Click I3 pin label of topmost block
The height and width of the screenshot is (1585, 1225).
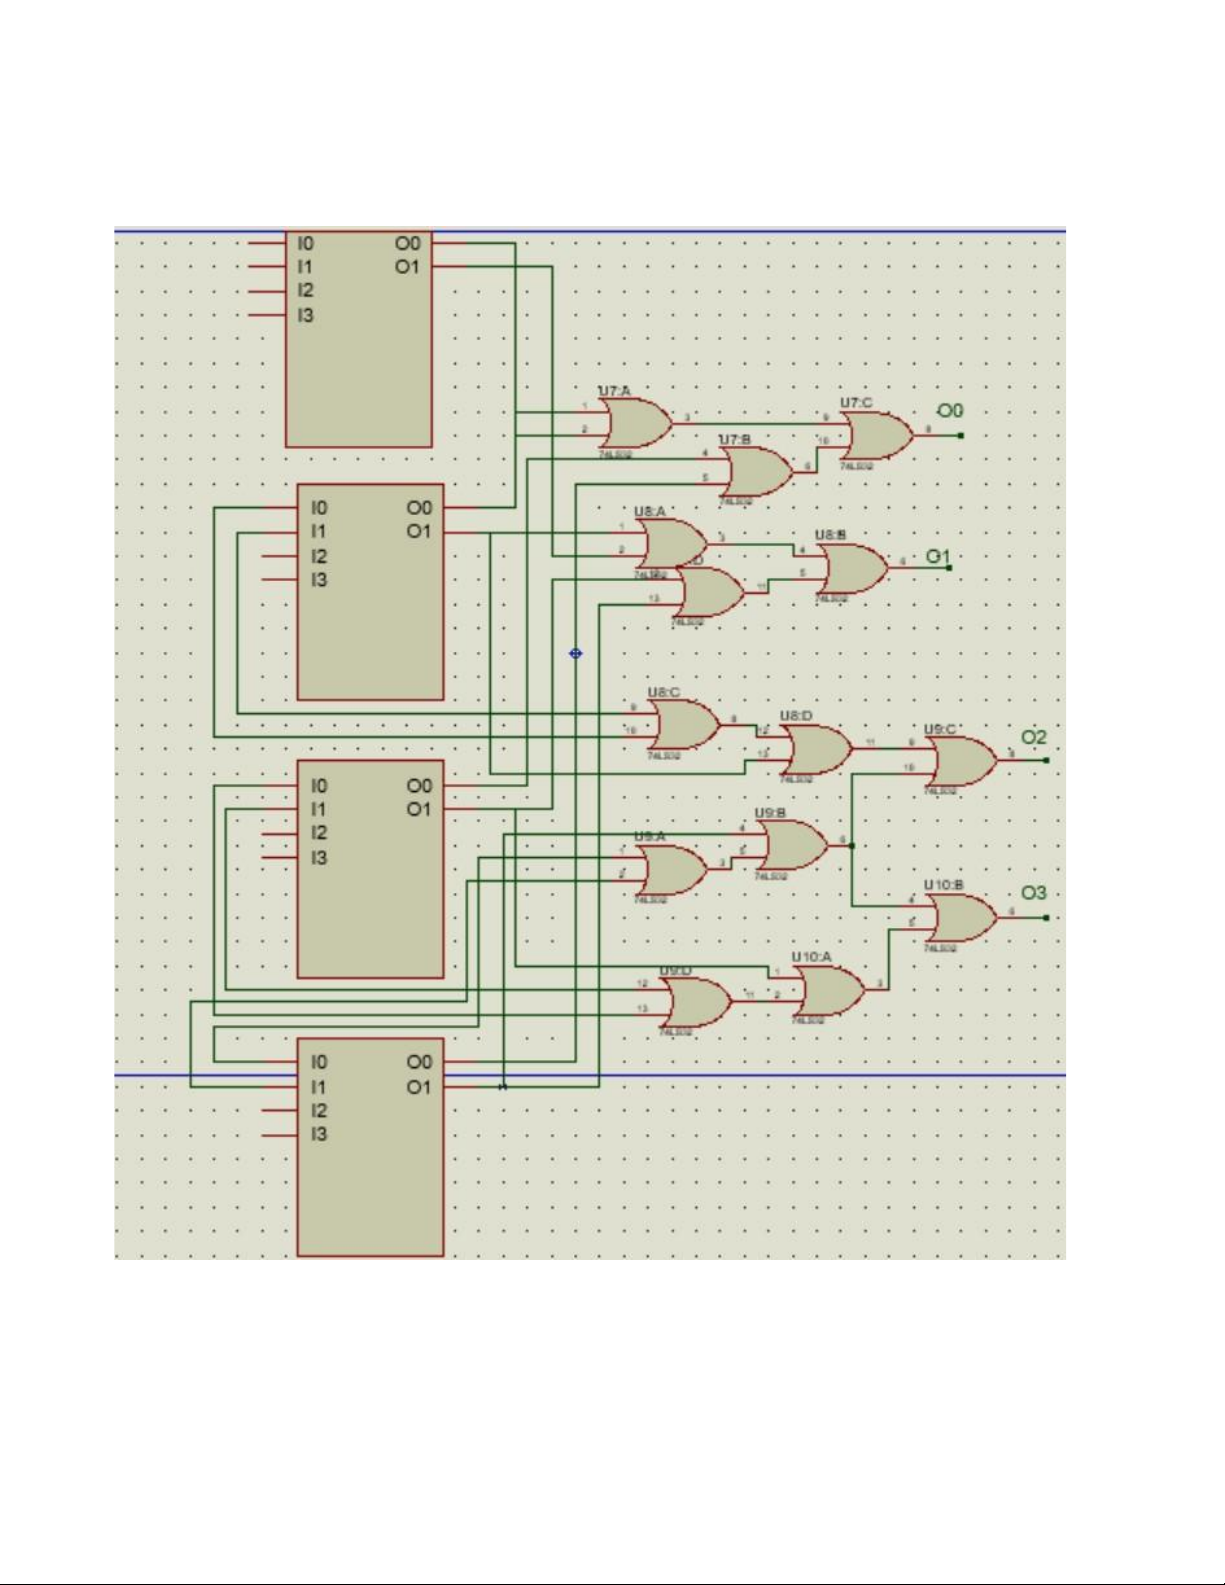(x=305, y=316)
